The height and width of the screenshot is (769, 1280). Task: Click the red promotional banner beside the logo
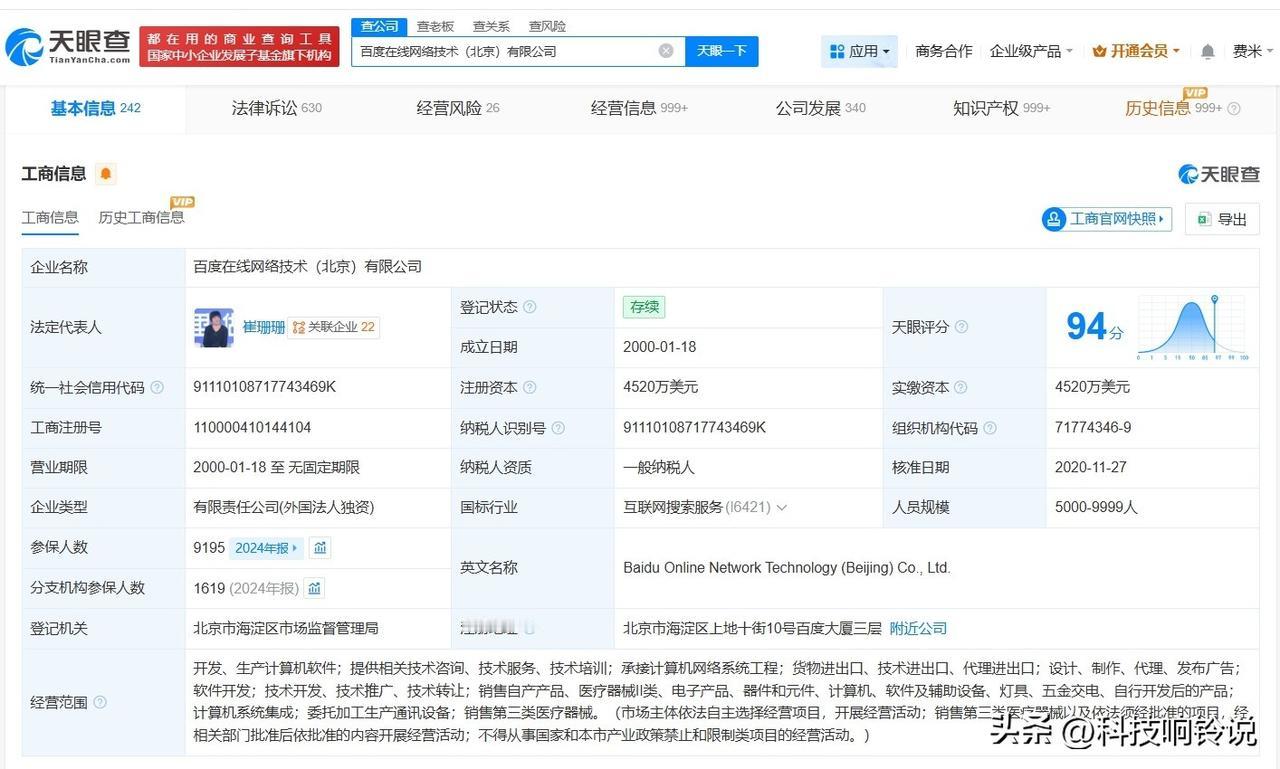click(239, 47)
